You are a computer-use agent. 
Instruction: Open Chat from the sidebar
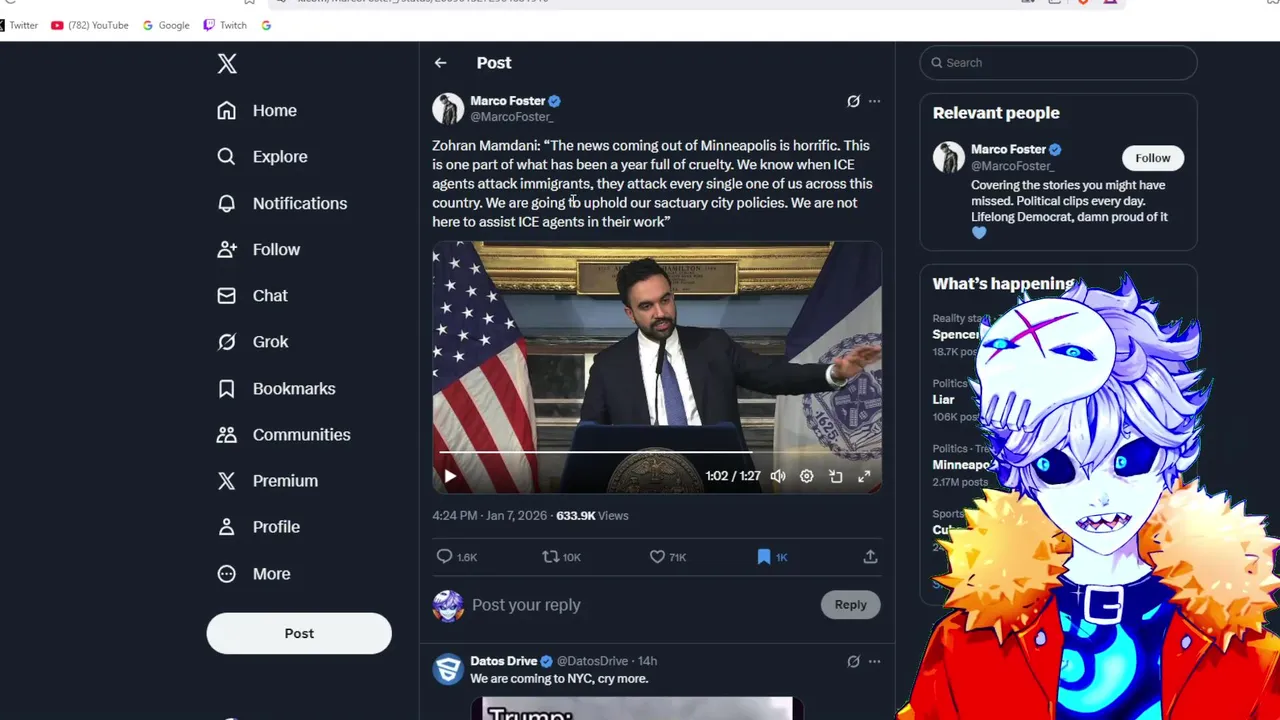click(x=252, y=296)
